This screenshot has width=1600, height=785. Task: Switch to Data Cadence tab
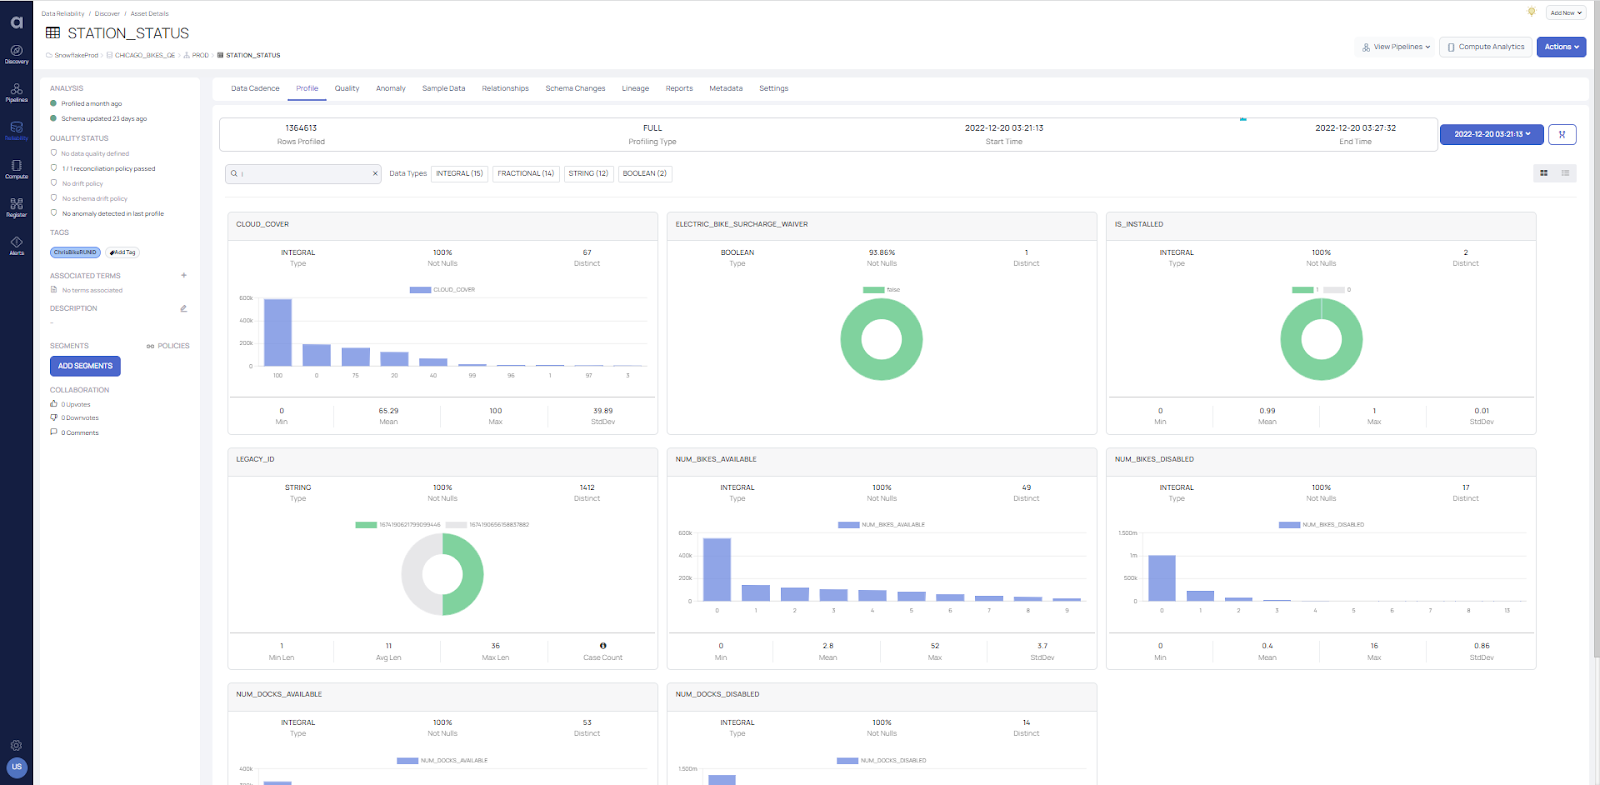[x=255, y=88]
